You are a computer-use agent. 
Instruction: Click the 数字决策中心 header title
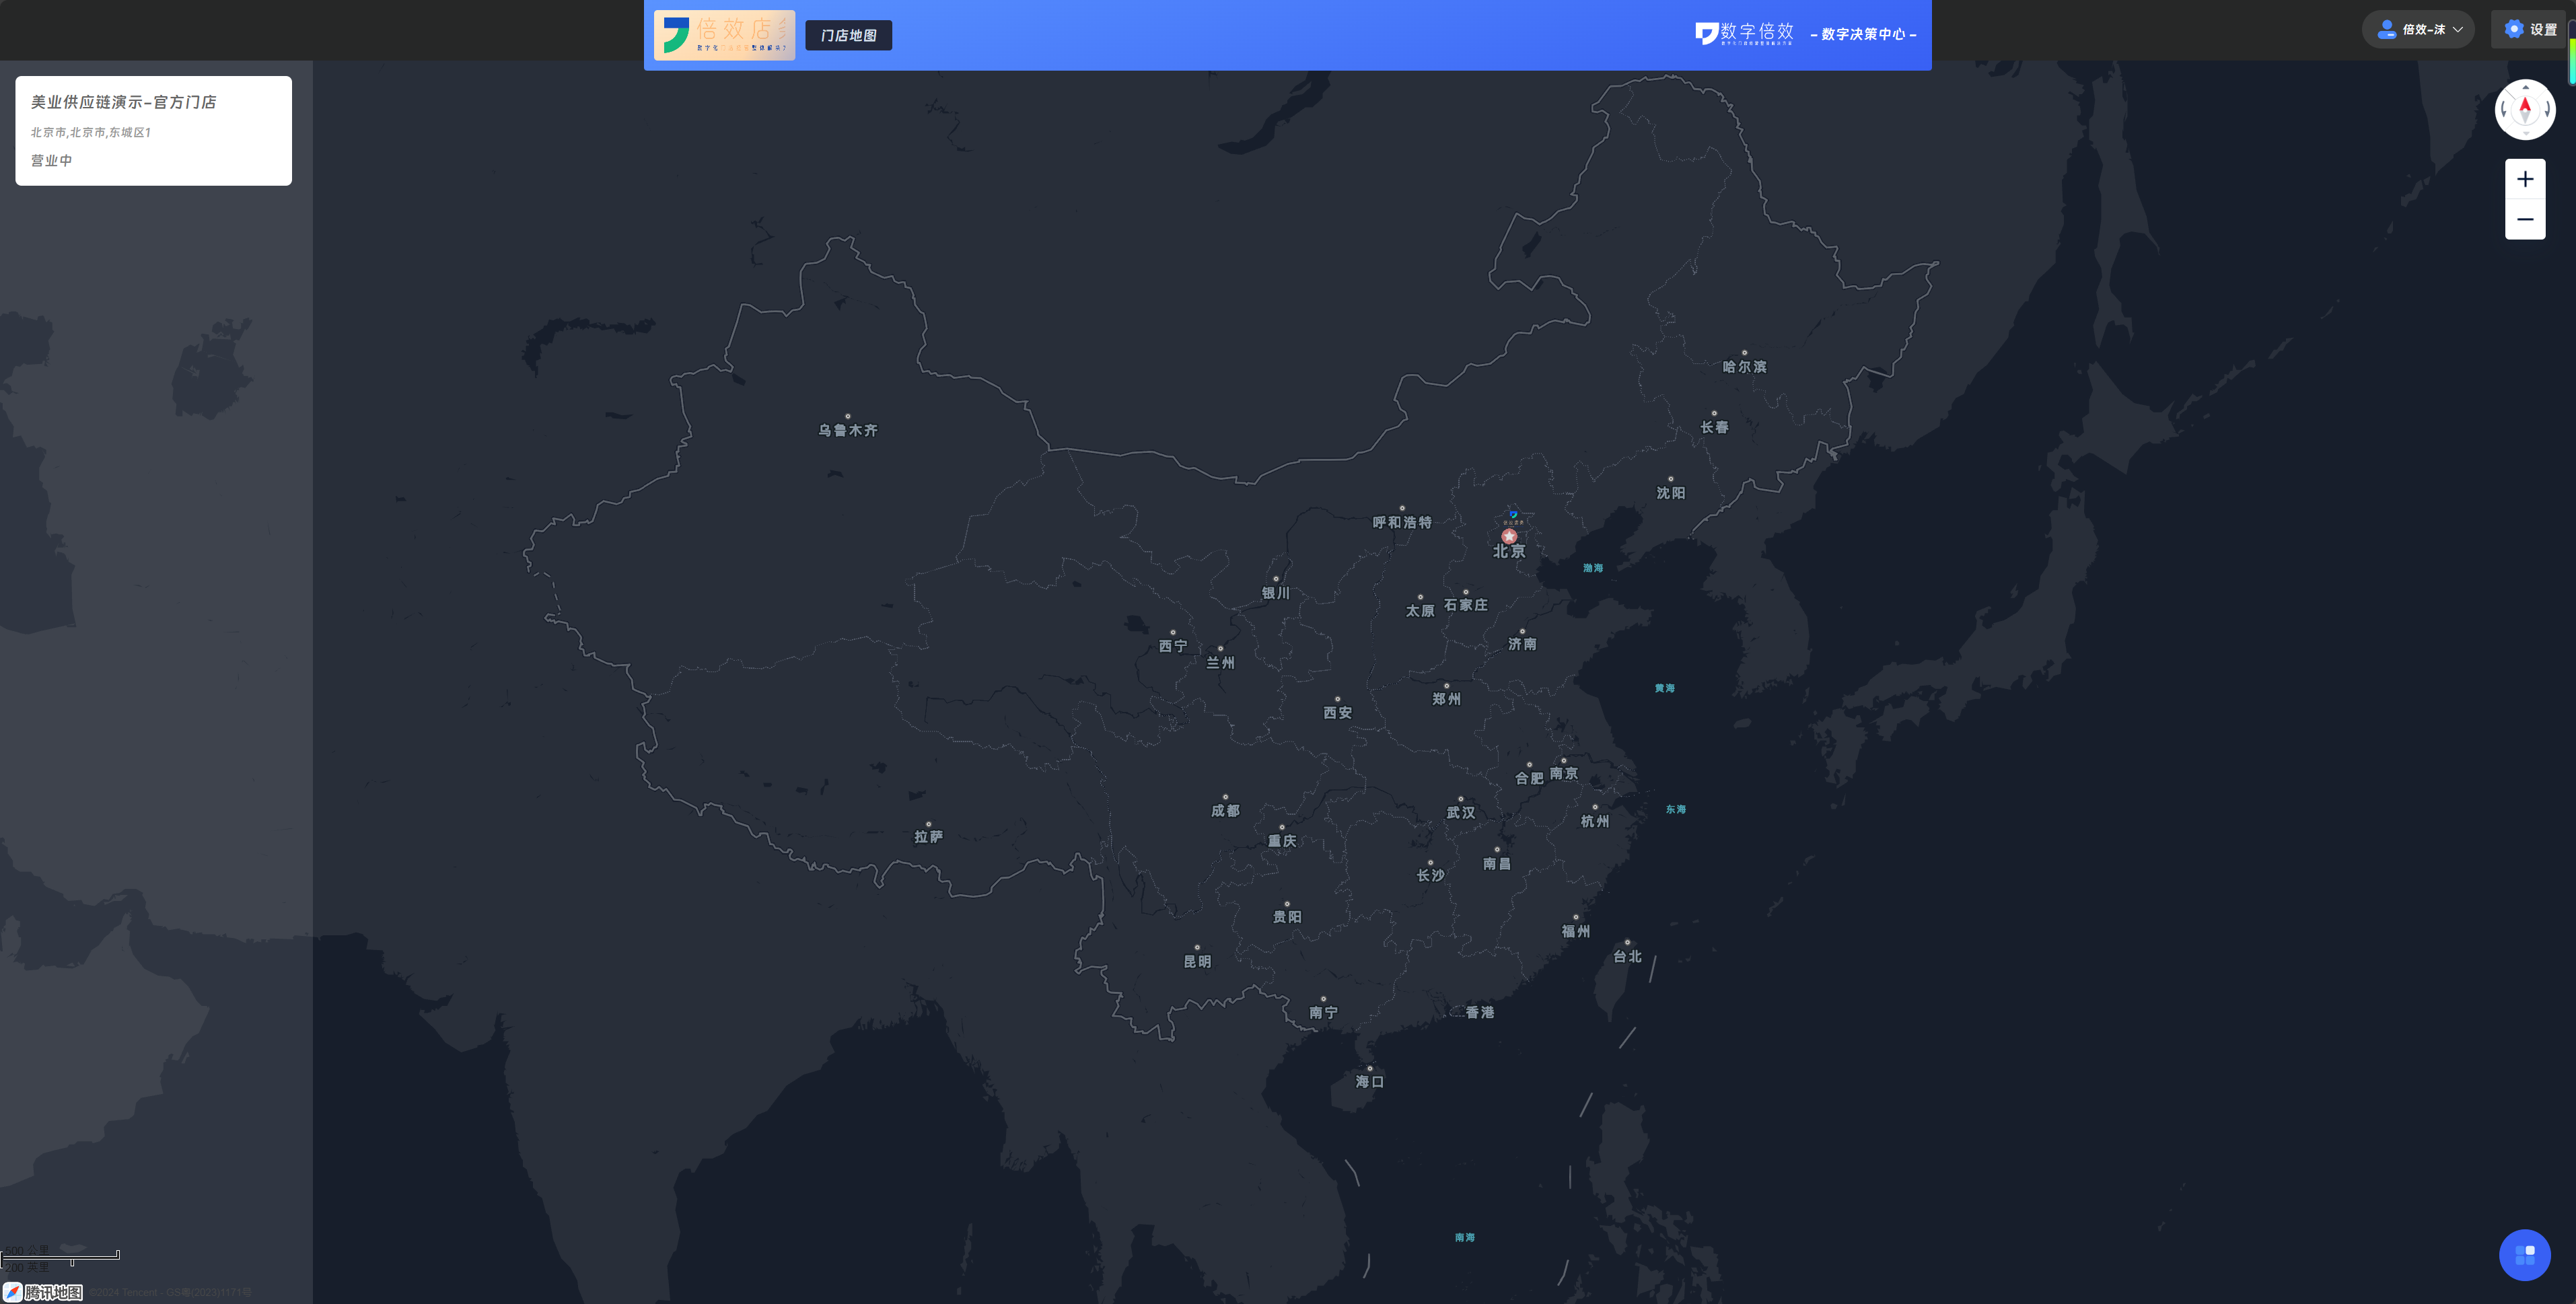click(x=1863, y=34)
